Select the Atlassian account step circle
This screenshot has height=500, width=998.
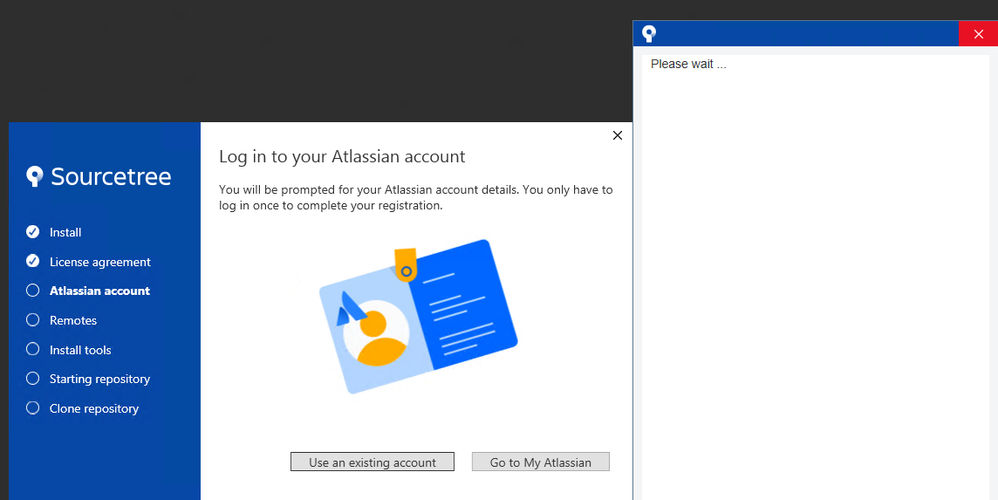(x=32, y=290)
